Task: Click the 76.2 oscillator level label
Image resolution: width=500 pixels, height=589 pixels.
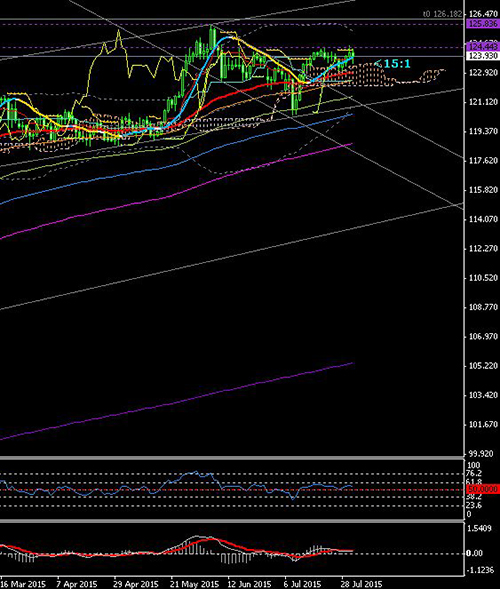Action: coord(474,473)
